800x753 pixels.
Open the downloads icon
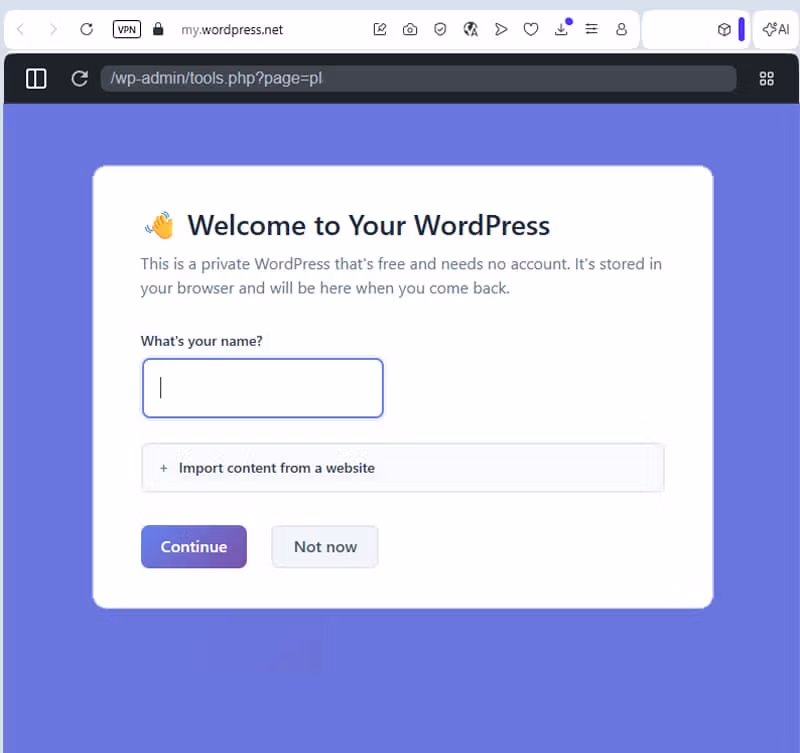pos(561,29)
